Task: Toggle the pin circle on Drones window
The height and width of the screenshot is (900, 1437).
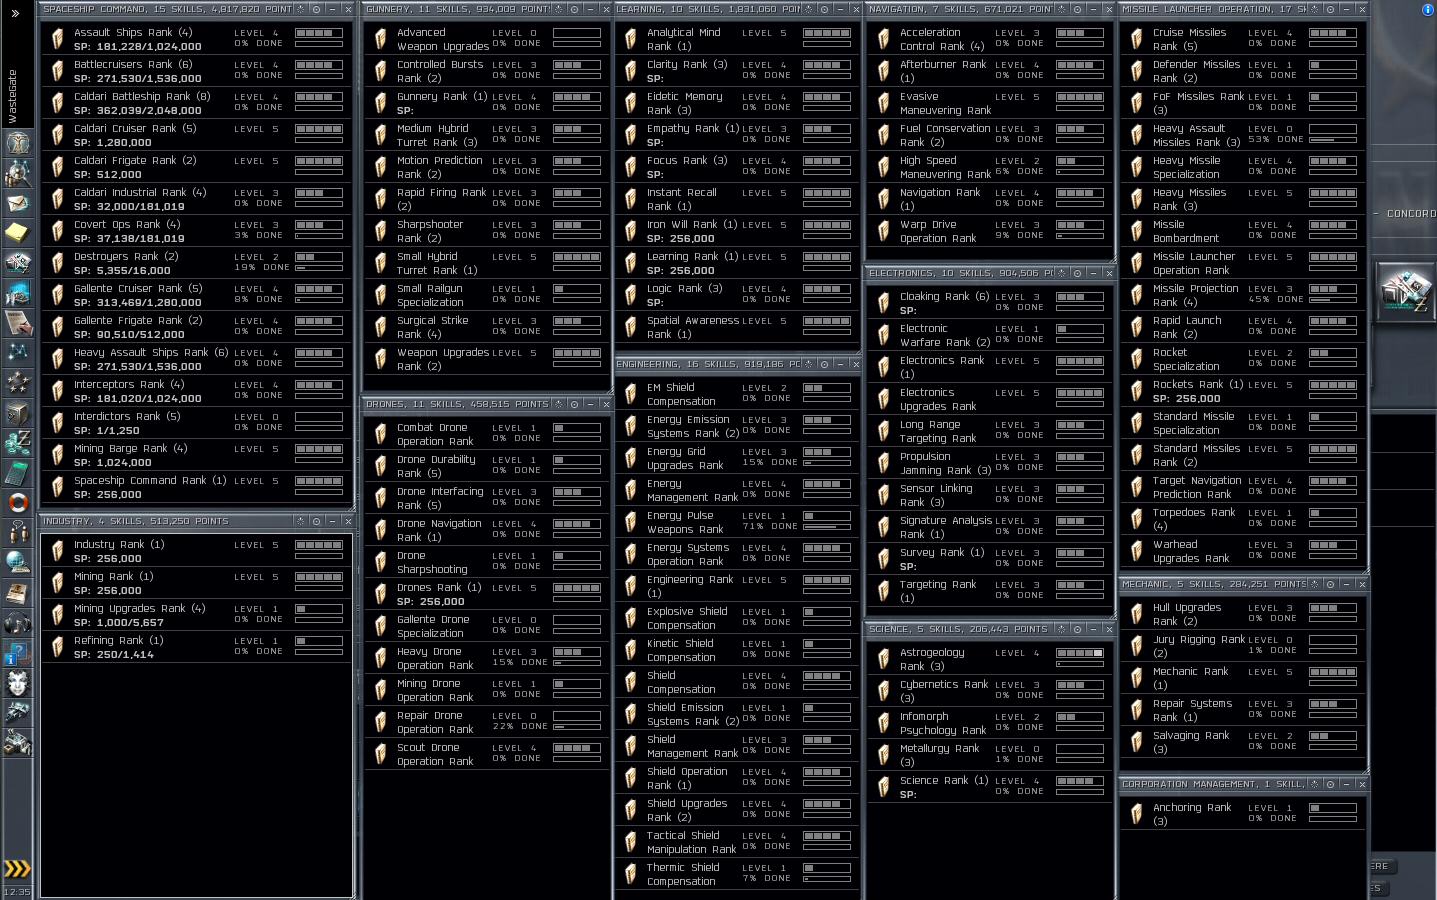Action: coord(574,404)
